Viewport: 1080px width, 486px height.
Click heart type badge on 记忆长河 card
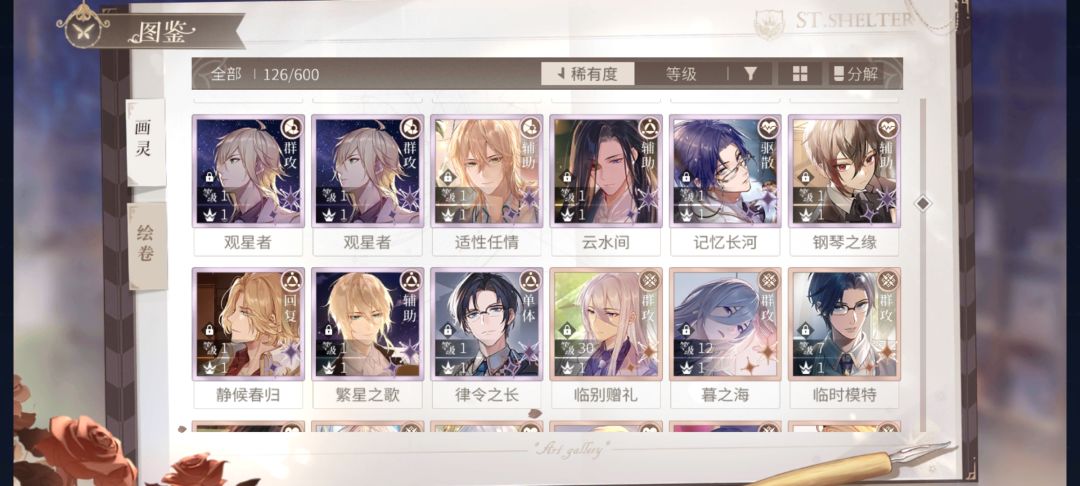(x=767, y=128)
